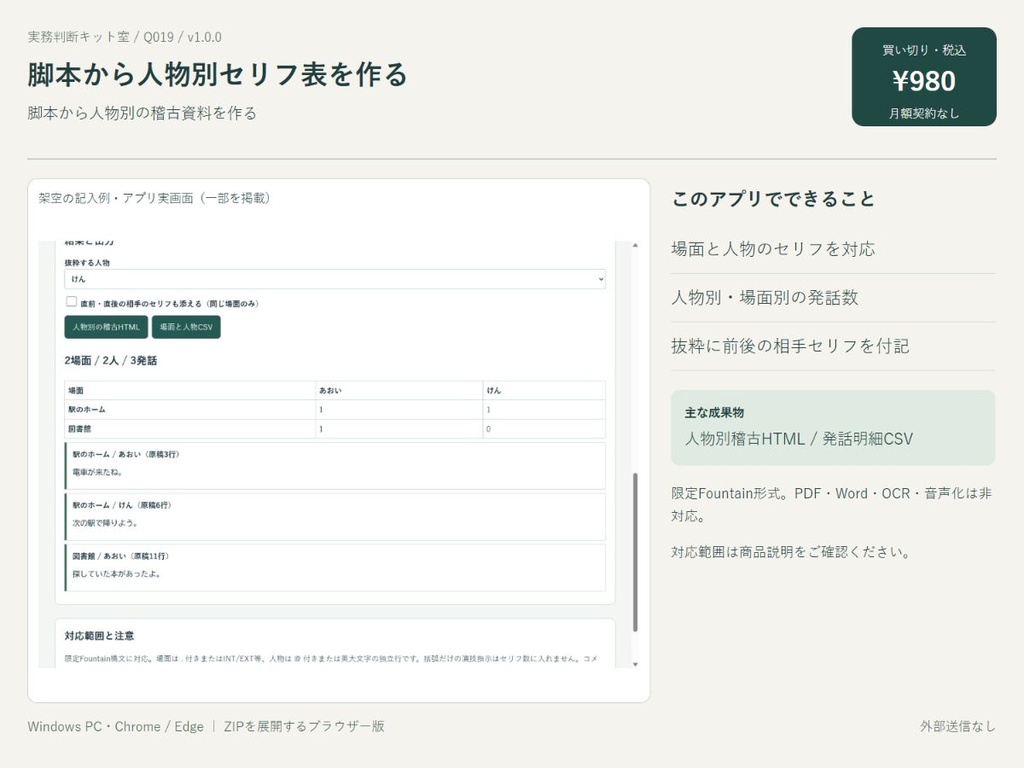Click the line 電車が来たね。
The width and height of the screenshot is (1024, 768).
(97, 472)
